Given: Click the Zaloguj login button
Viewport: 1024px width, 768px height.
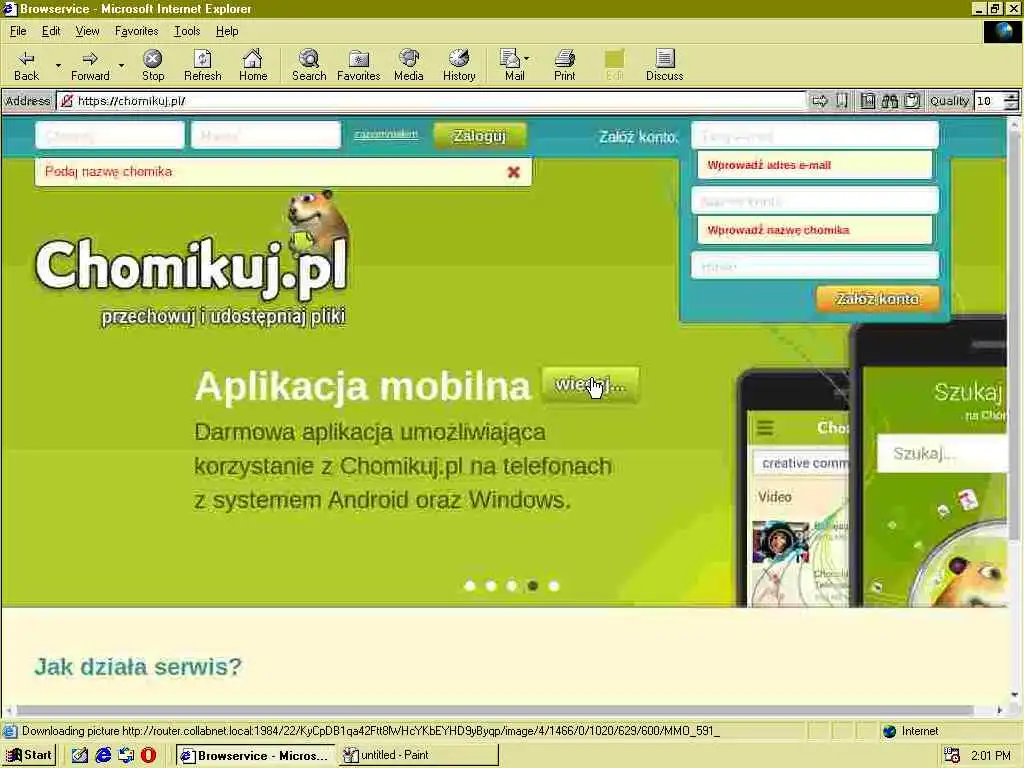Looking at the screenshot, I should point(479,135).
